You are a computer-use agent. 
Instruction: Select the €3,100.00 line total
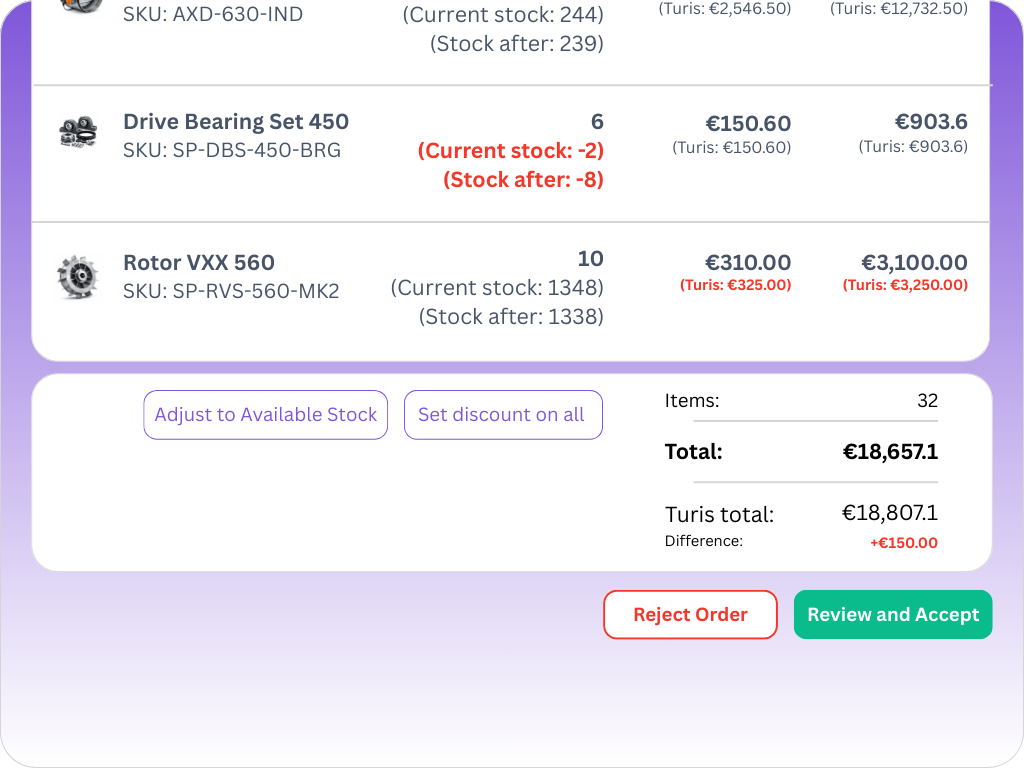click(914, 262)
